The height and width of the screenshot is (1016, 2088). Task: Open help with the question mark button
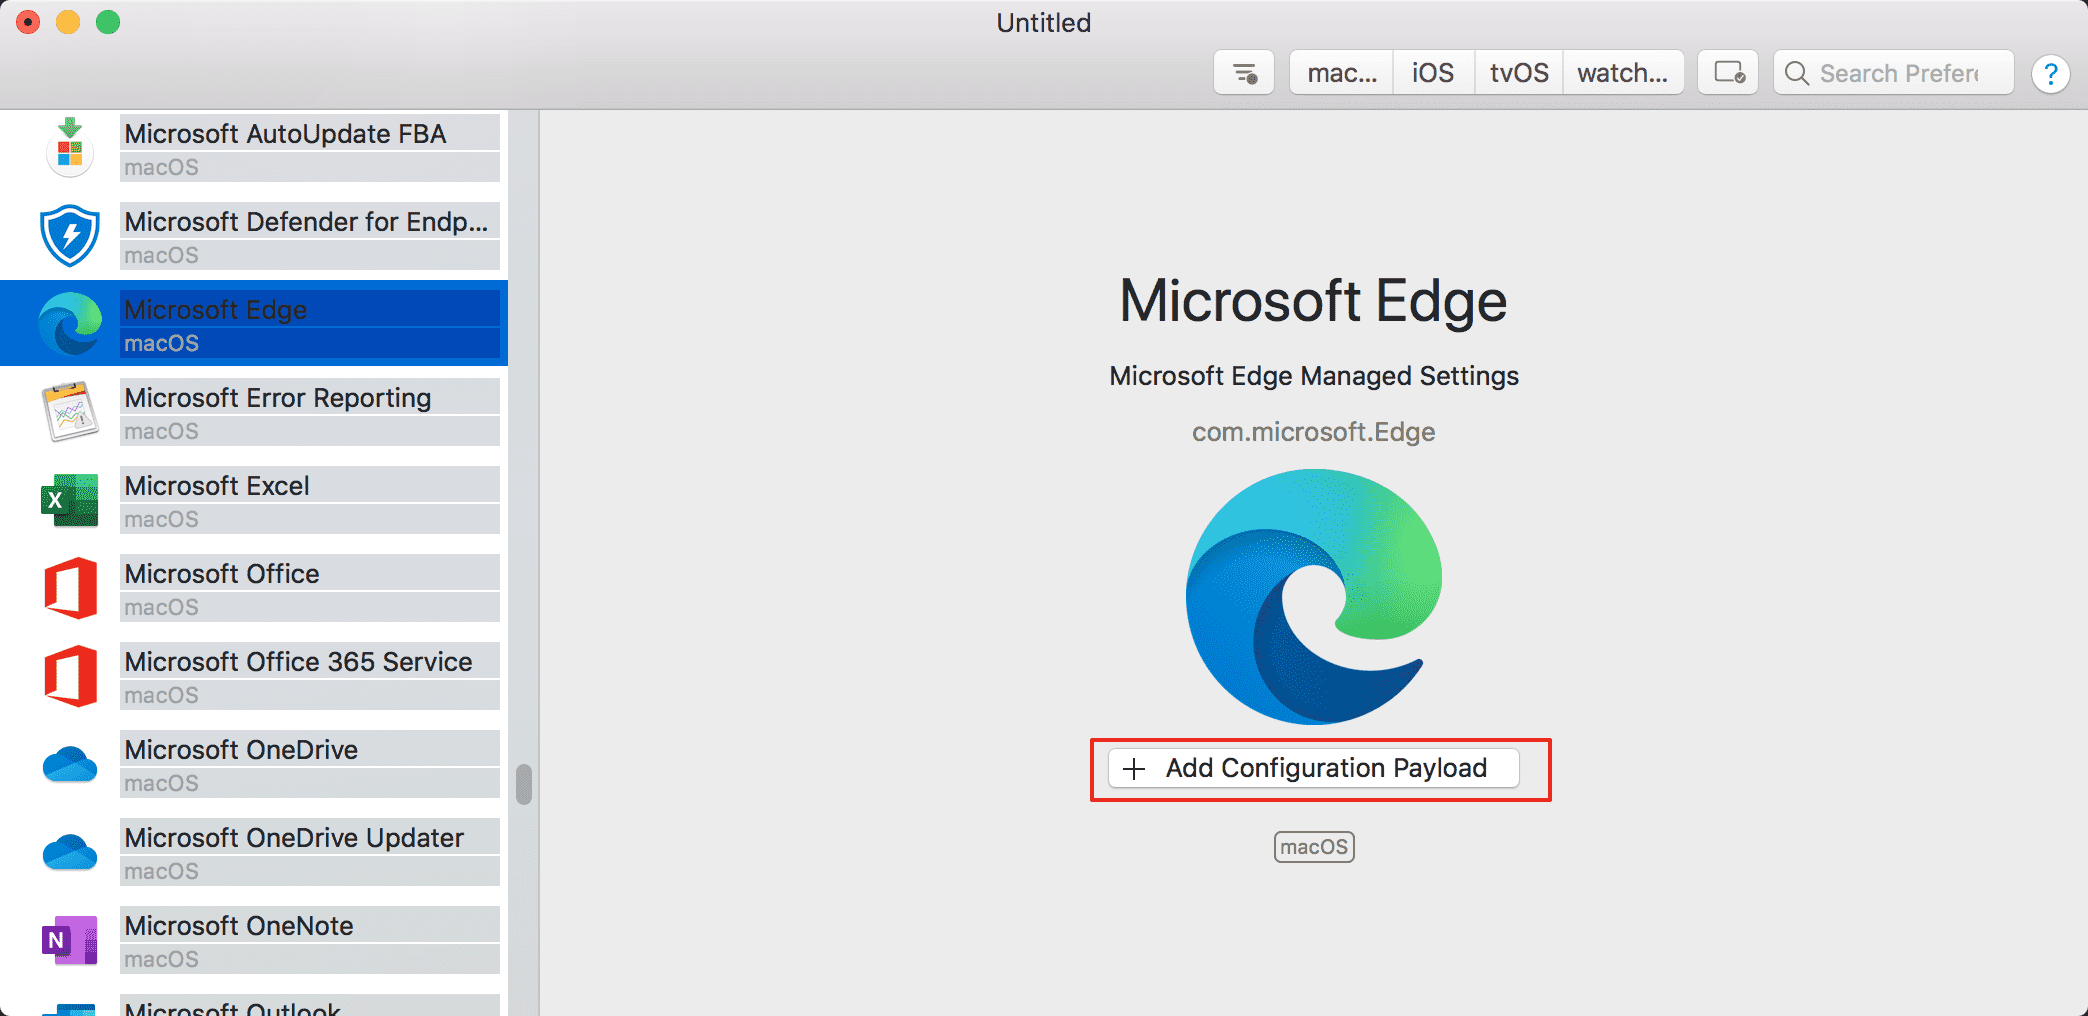2050,73
